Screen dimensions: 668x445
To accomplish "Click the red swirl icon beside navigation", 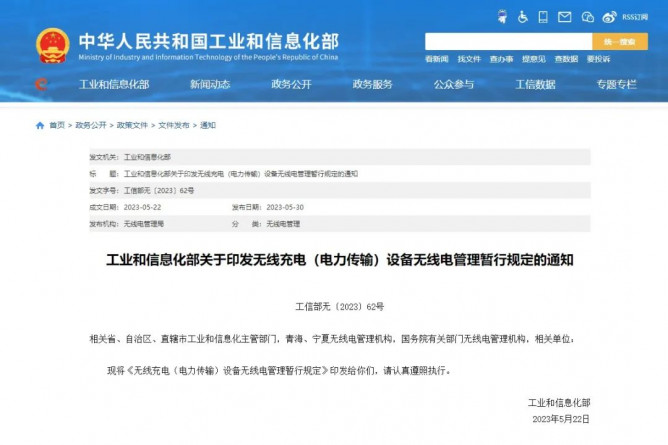I will click(x=41, y=84).
